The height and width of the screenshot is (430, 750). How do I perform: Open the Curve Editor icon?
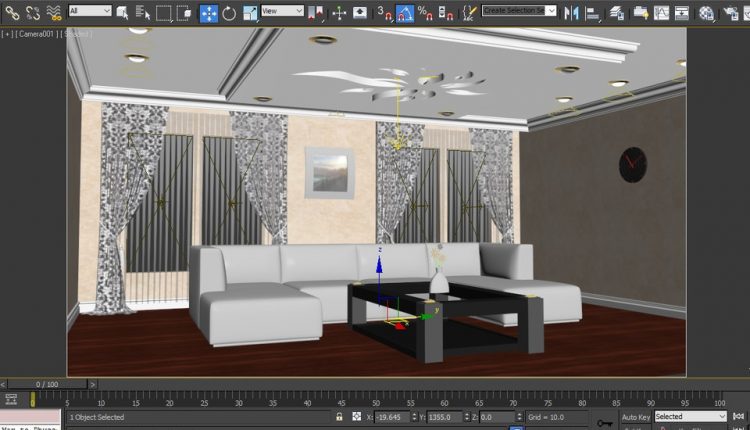[662, 13]
